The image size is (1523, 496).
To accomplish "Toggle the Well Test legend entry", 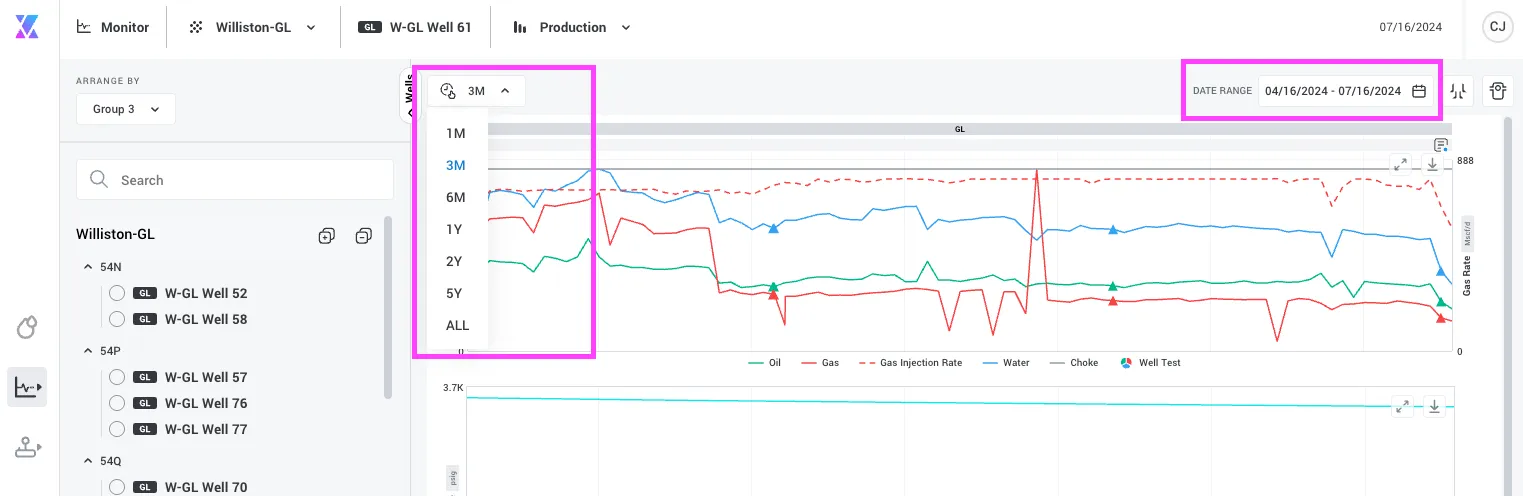I will point(1150,363).
